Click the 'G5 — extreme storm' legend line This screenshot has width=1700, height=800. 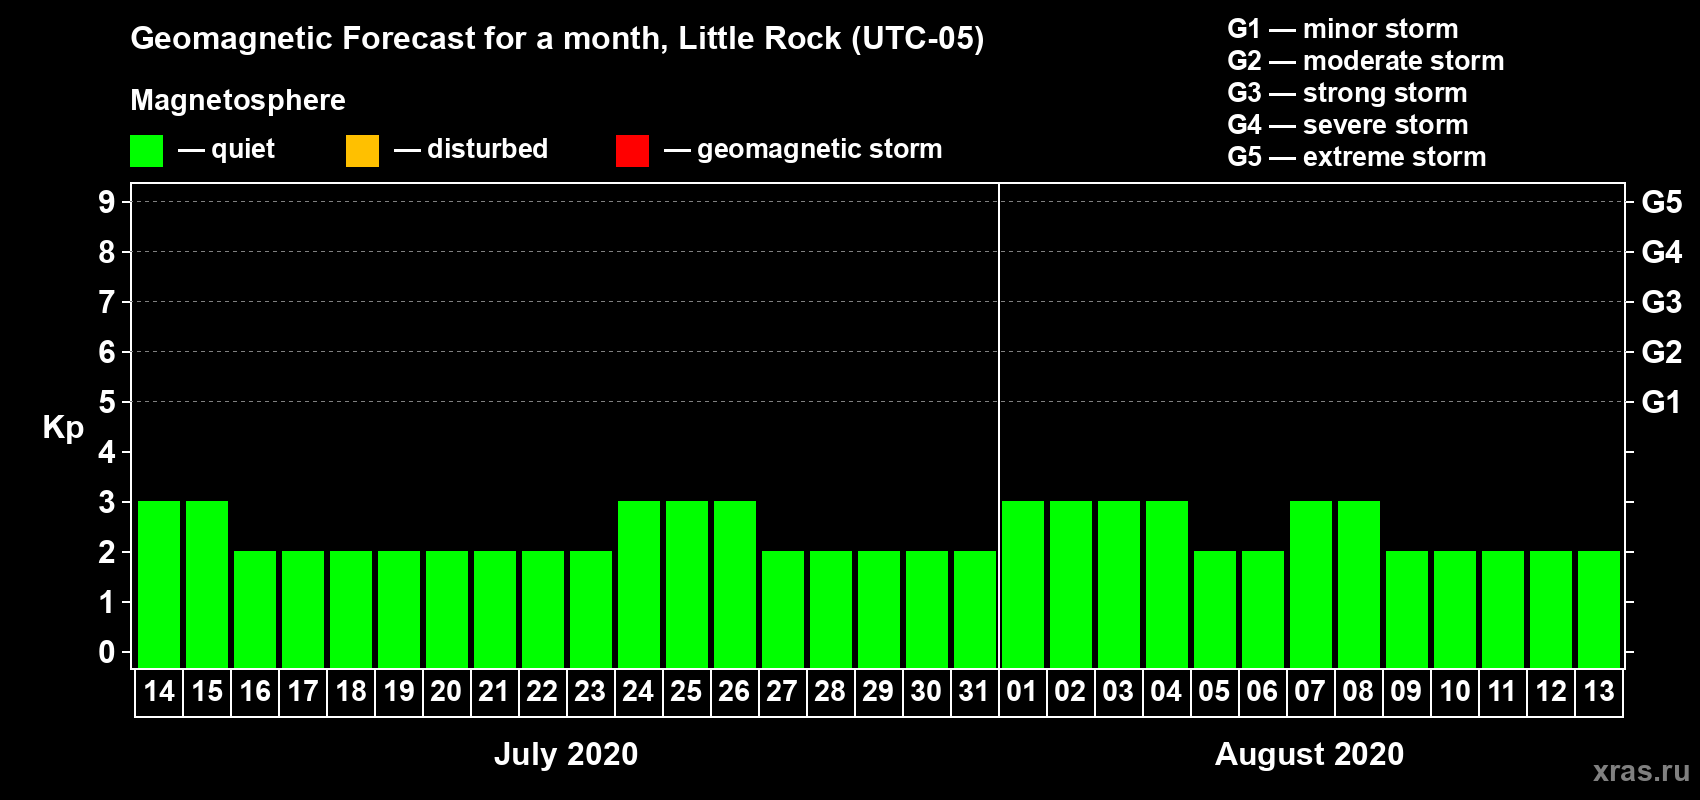point(1356,157)
